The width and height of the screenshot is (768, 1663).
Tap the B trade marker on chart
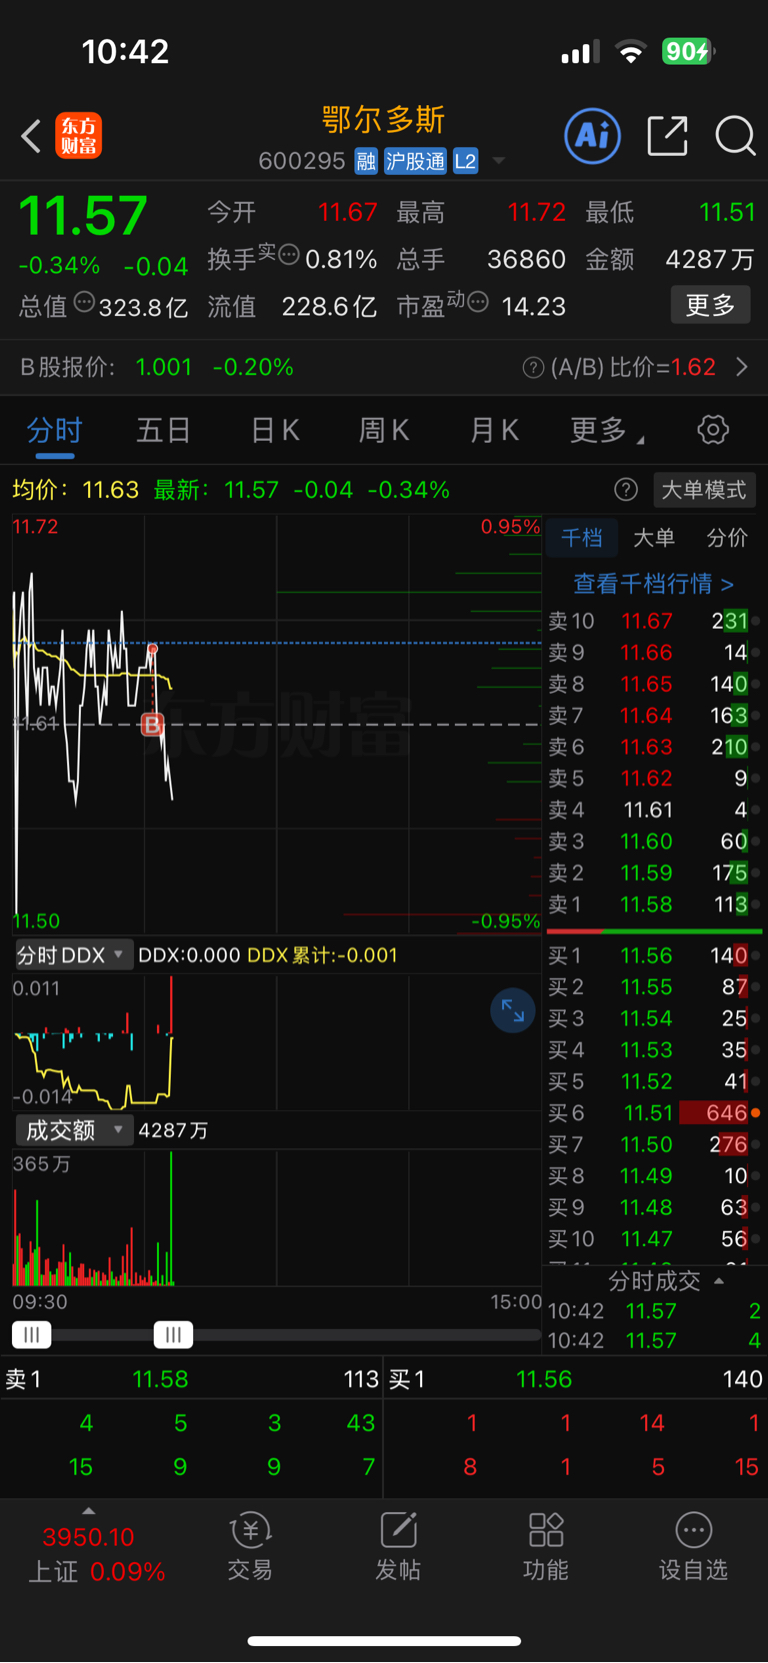coord(152,724)
